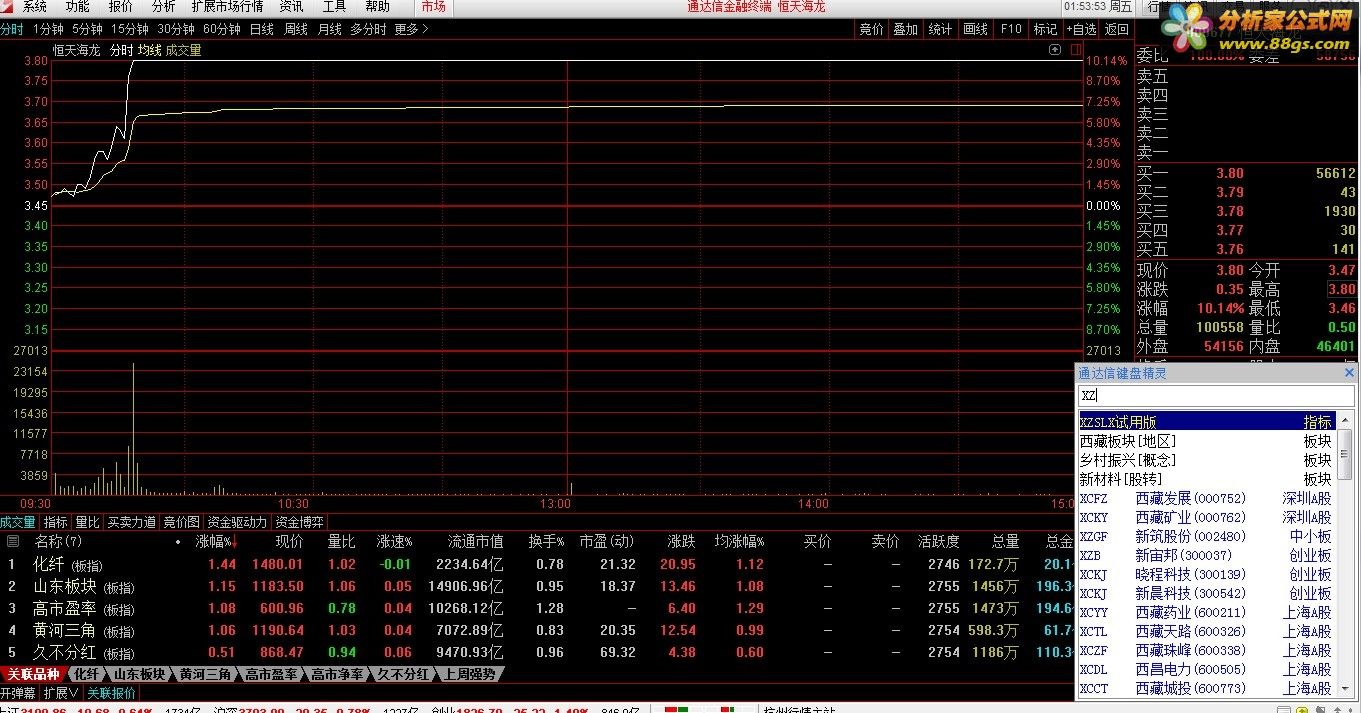Open F10 company info
The height and width of the screenshot is (713, 1361).
(x=1011, y=29)
